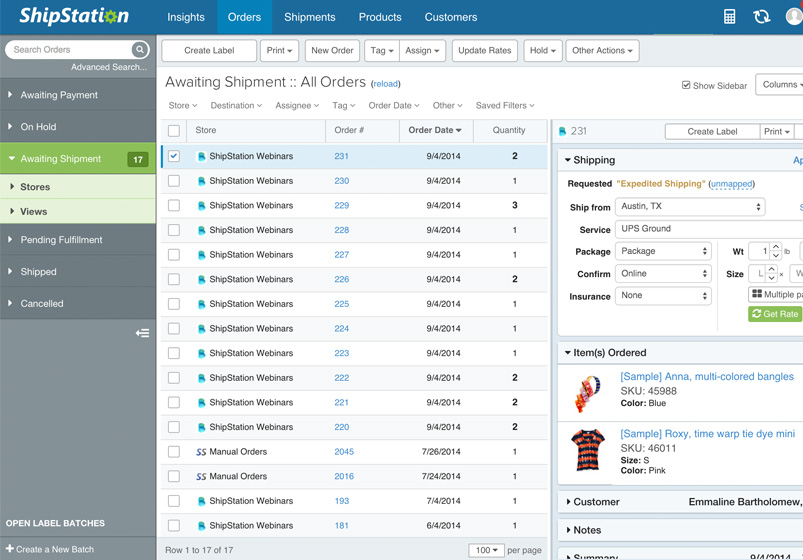Open the Other Actions dropdown
The image size is (803, 560).
602,51
